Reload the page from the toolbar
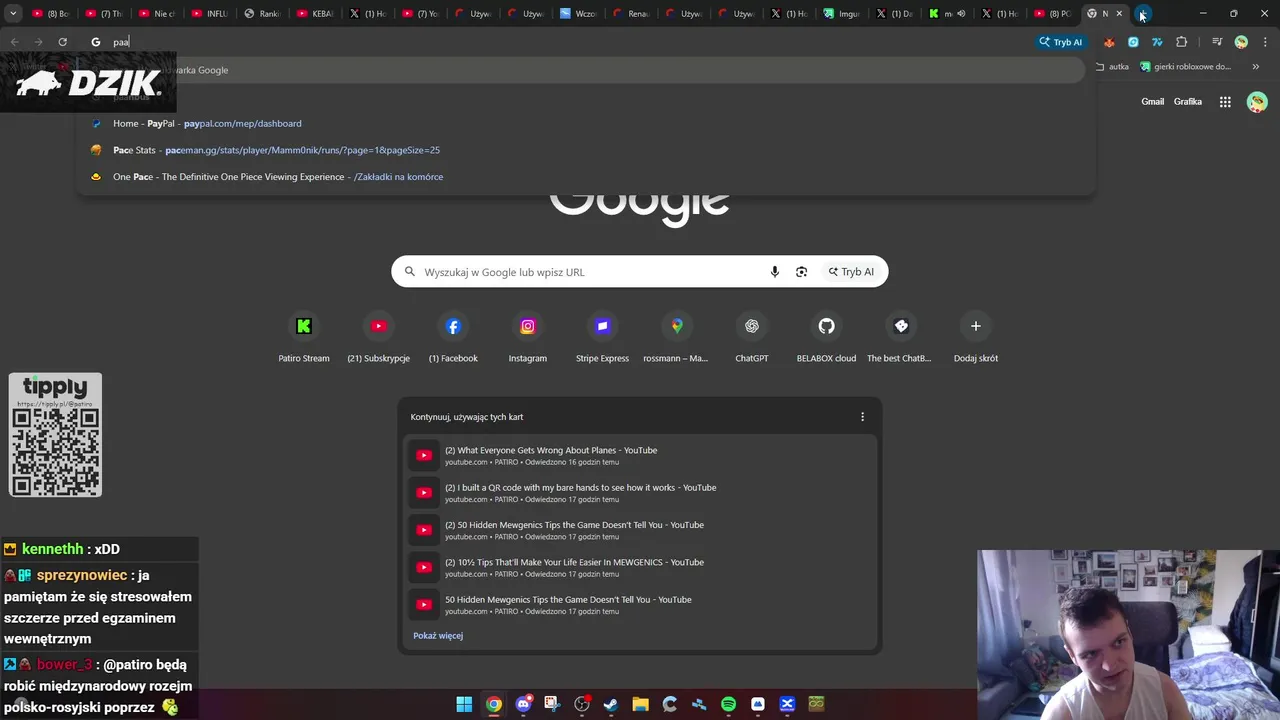1280x720 pixels. pyautogui.click(x=62, y=42)
